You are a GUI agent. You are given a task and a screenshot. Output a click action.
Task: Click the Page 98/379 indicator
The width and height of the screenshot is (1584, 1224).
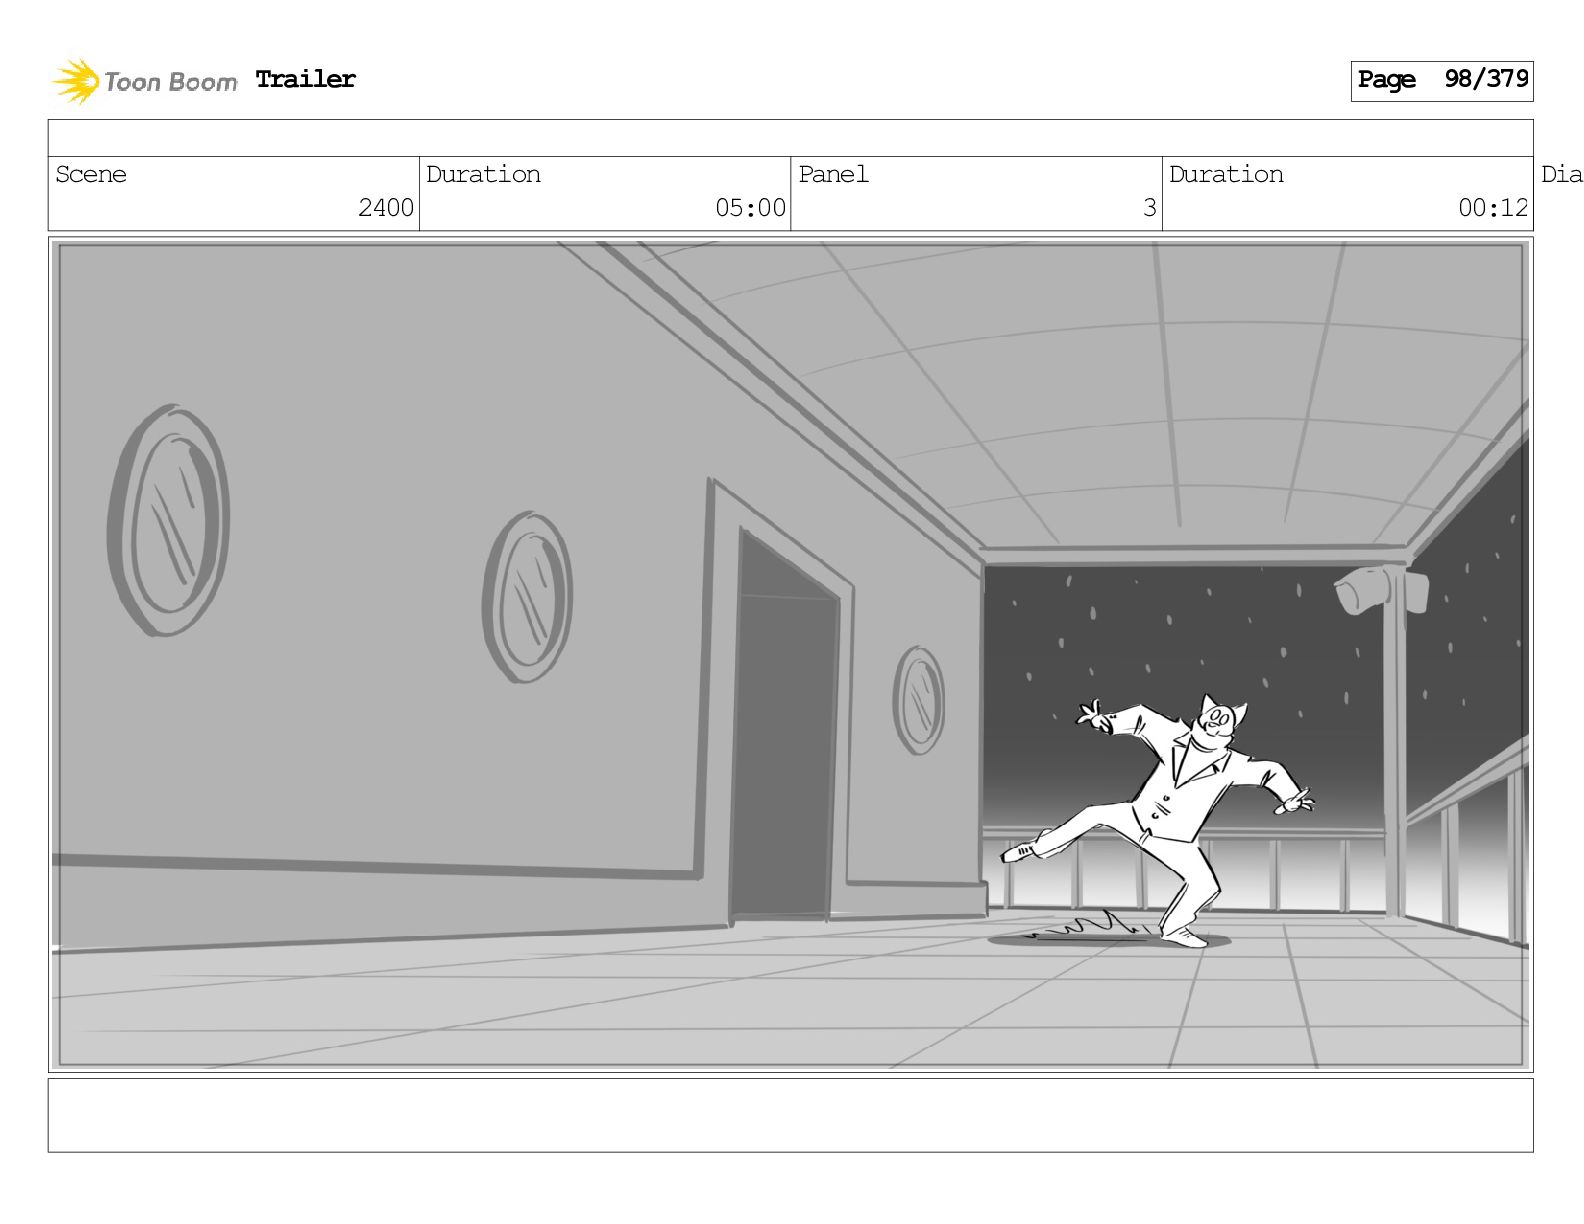click(1441, 80)
